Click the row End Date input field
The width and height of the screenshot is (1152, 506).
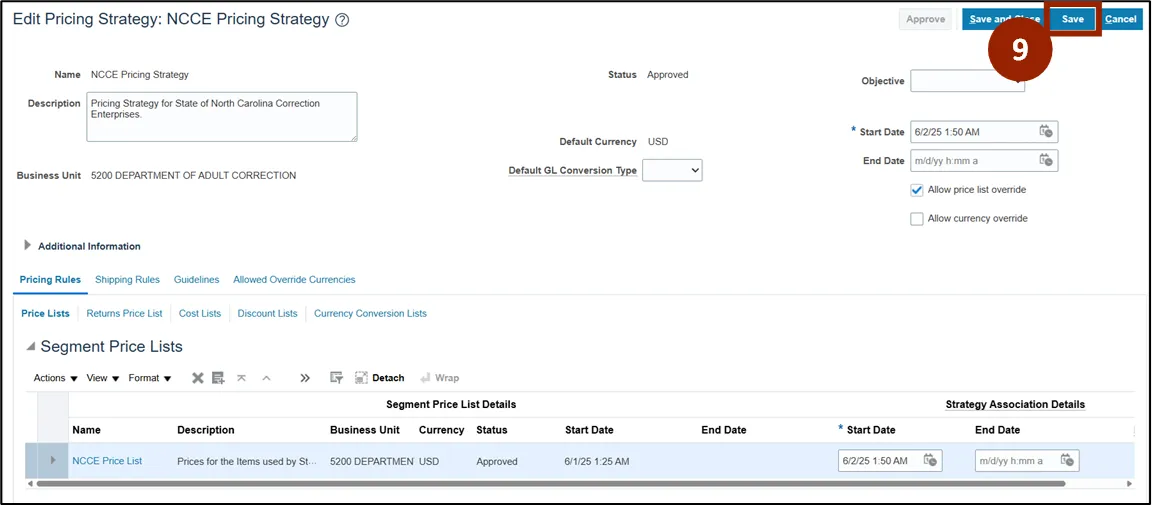tap(1015, 460)
